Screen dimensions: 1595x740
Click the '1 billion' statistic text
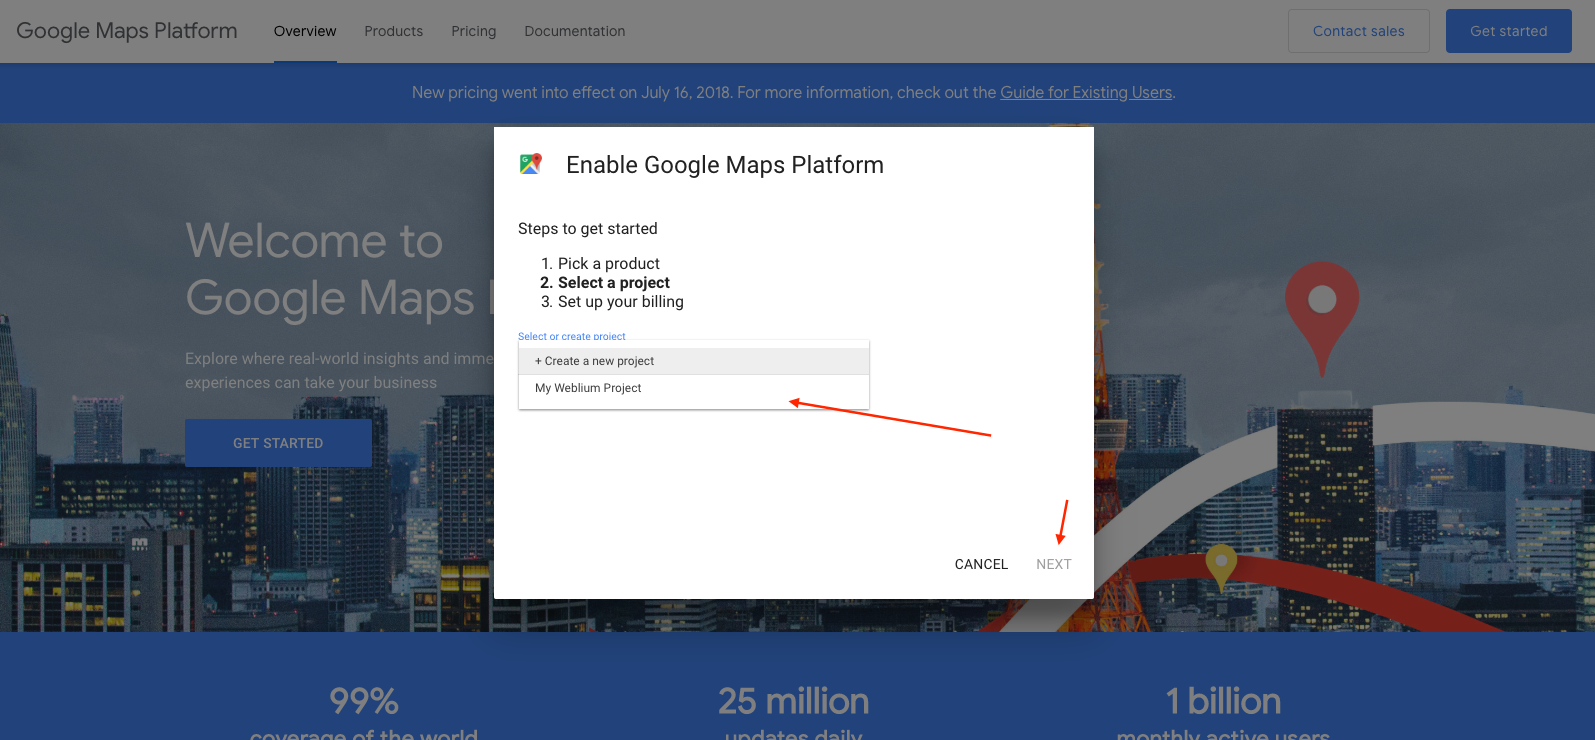click(x=1223, y=701)
